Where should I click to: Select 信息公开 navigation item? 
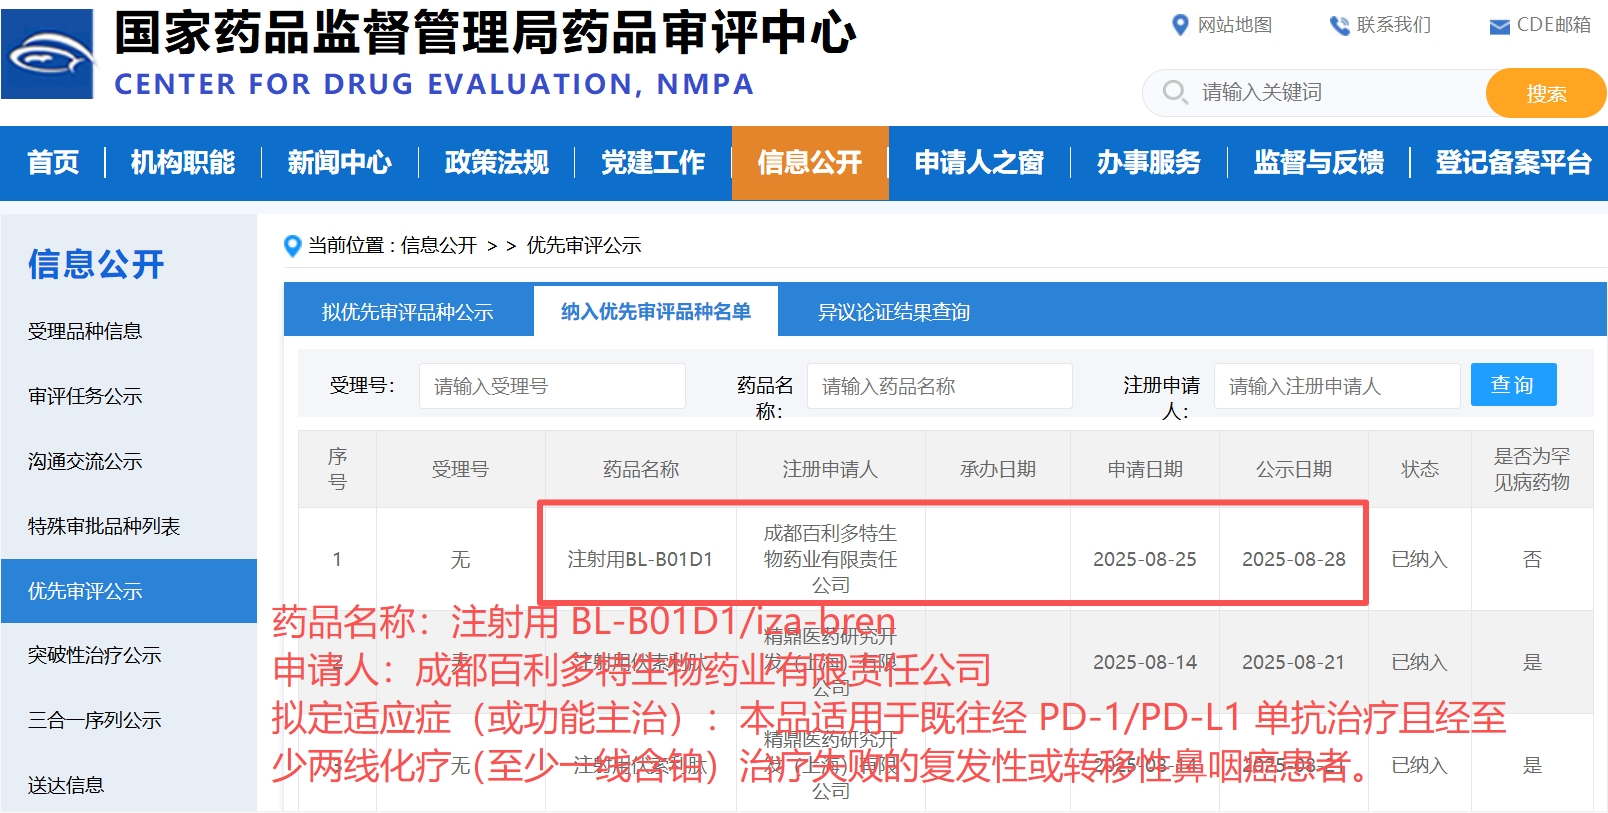click(810, 162)
